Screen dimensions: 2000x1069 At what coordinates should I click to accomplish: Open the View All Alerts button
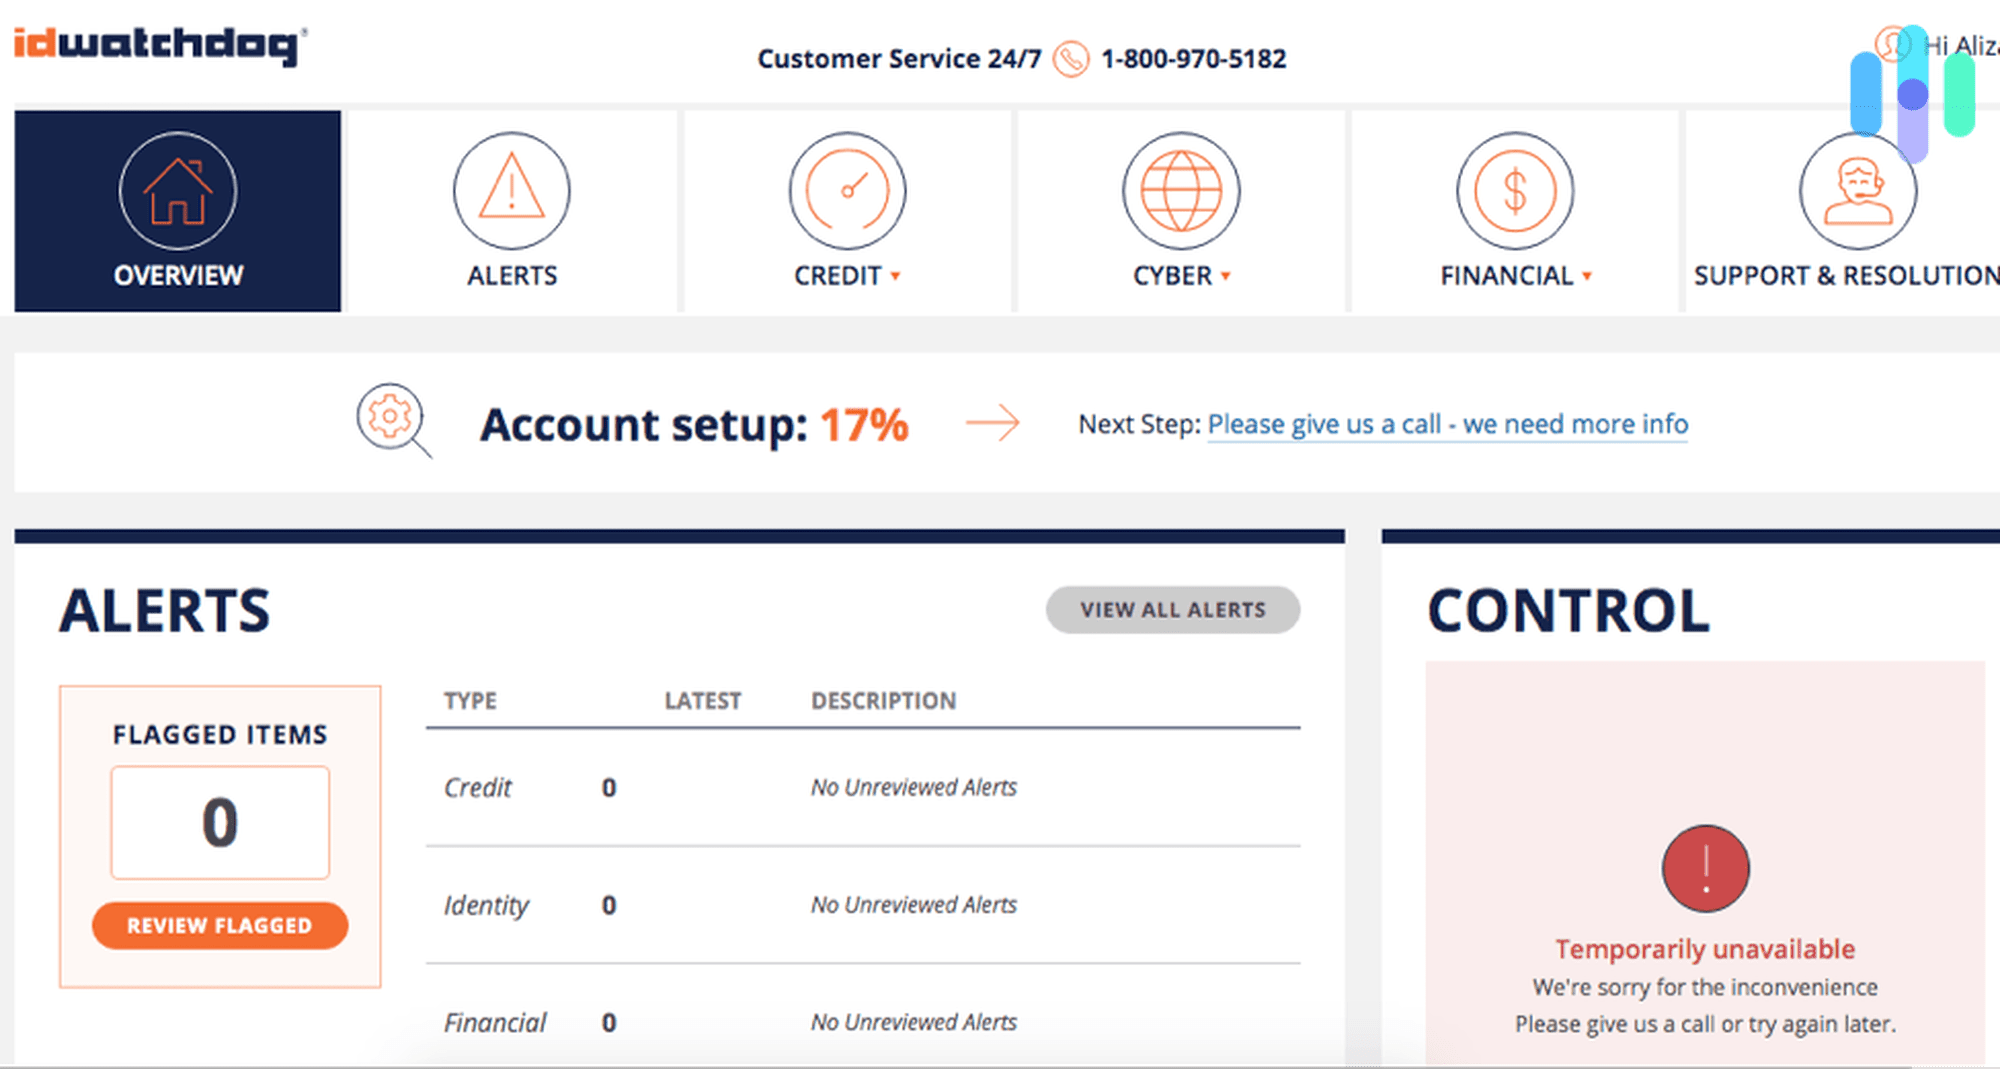1172,609
